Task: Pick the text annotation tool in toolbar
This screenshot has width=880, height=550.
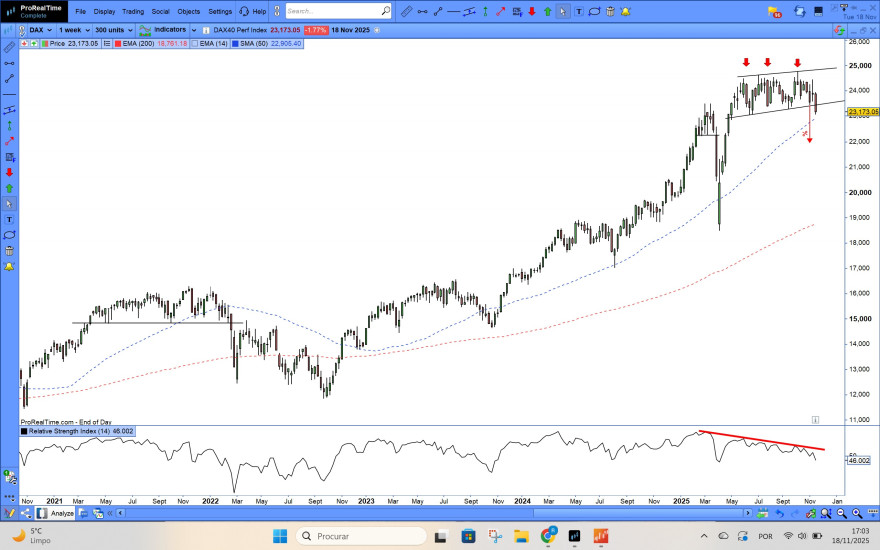Action: coord(579,11)
